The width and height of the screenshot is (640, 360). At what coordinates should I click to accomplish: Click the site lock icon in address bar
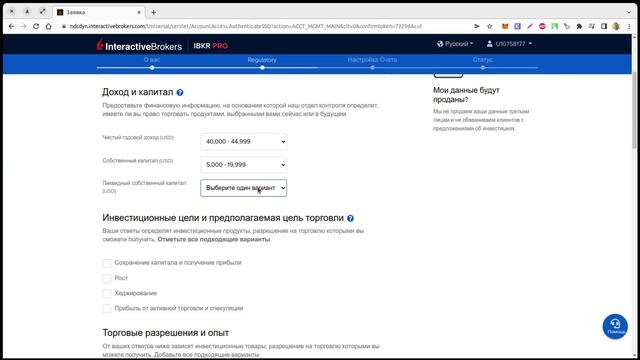(x=64, y=26)
